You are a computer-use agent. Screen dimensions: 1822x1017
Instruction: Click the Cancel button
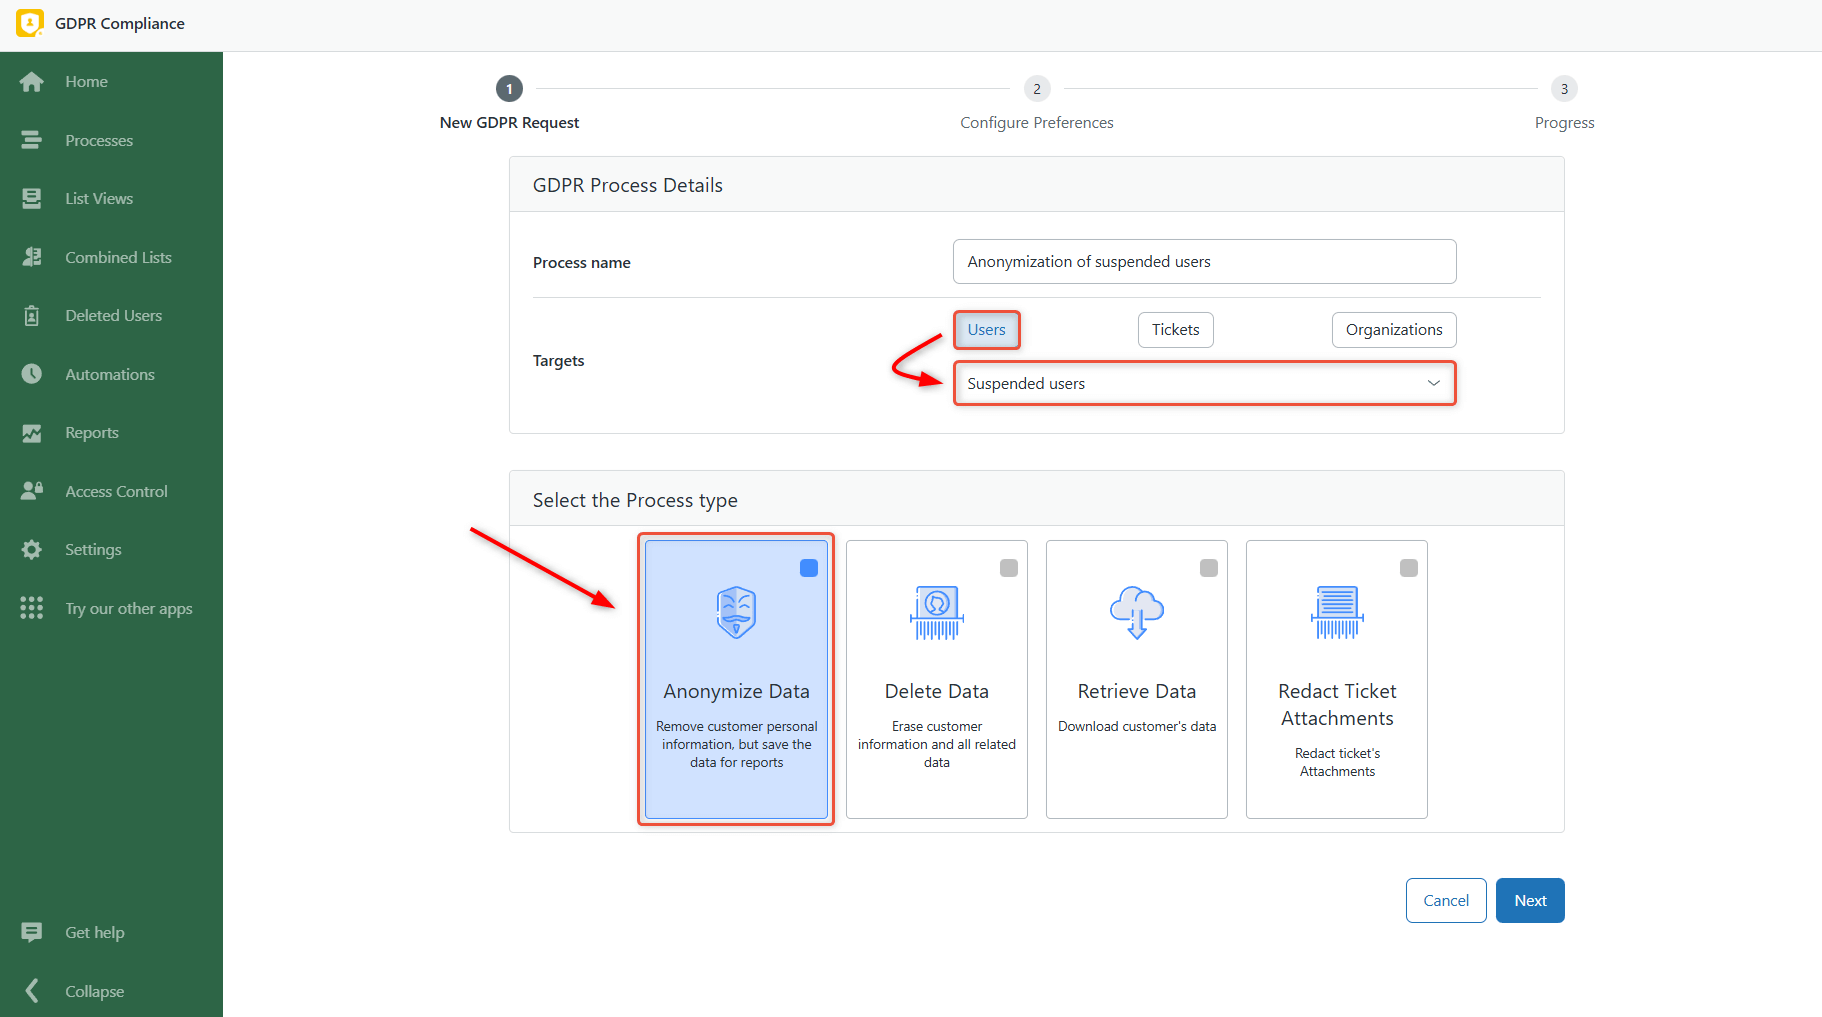point(1445,901)
